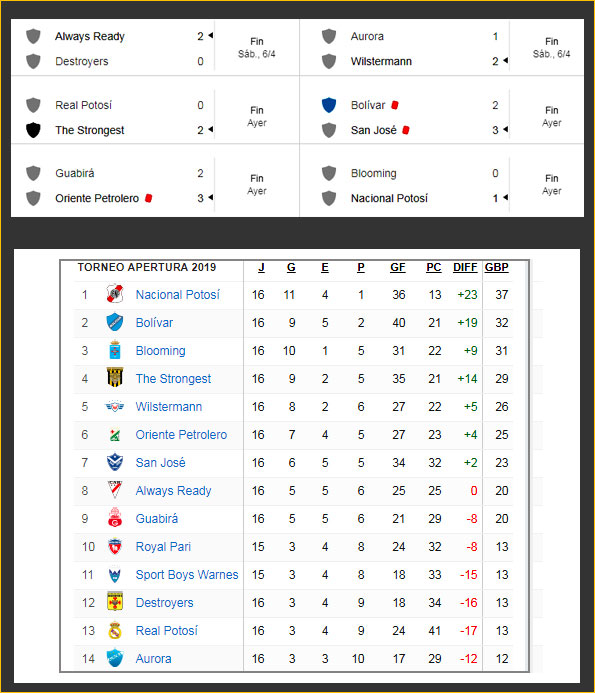The image size is (595, 693).
Task: Click the Blooming club crest
Action: click(115, 350)
